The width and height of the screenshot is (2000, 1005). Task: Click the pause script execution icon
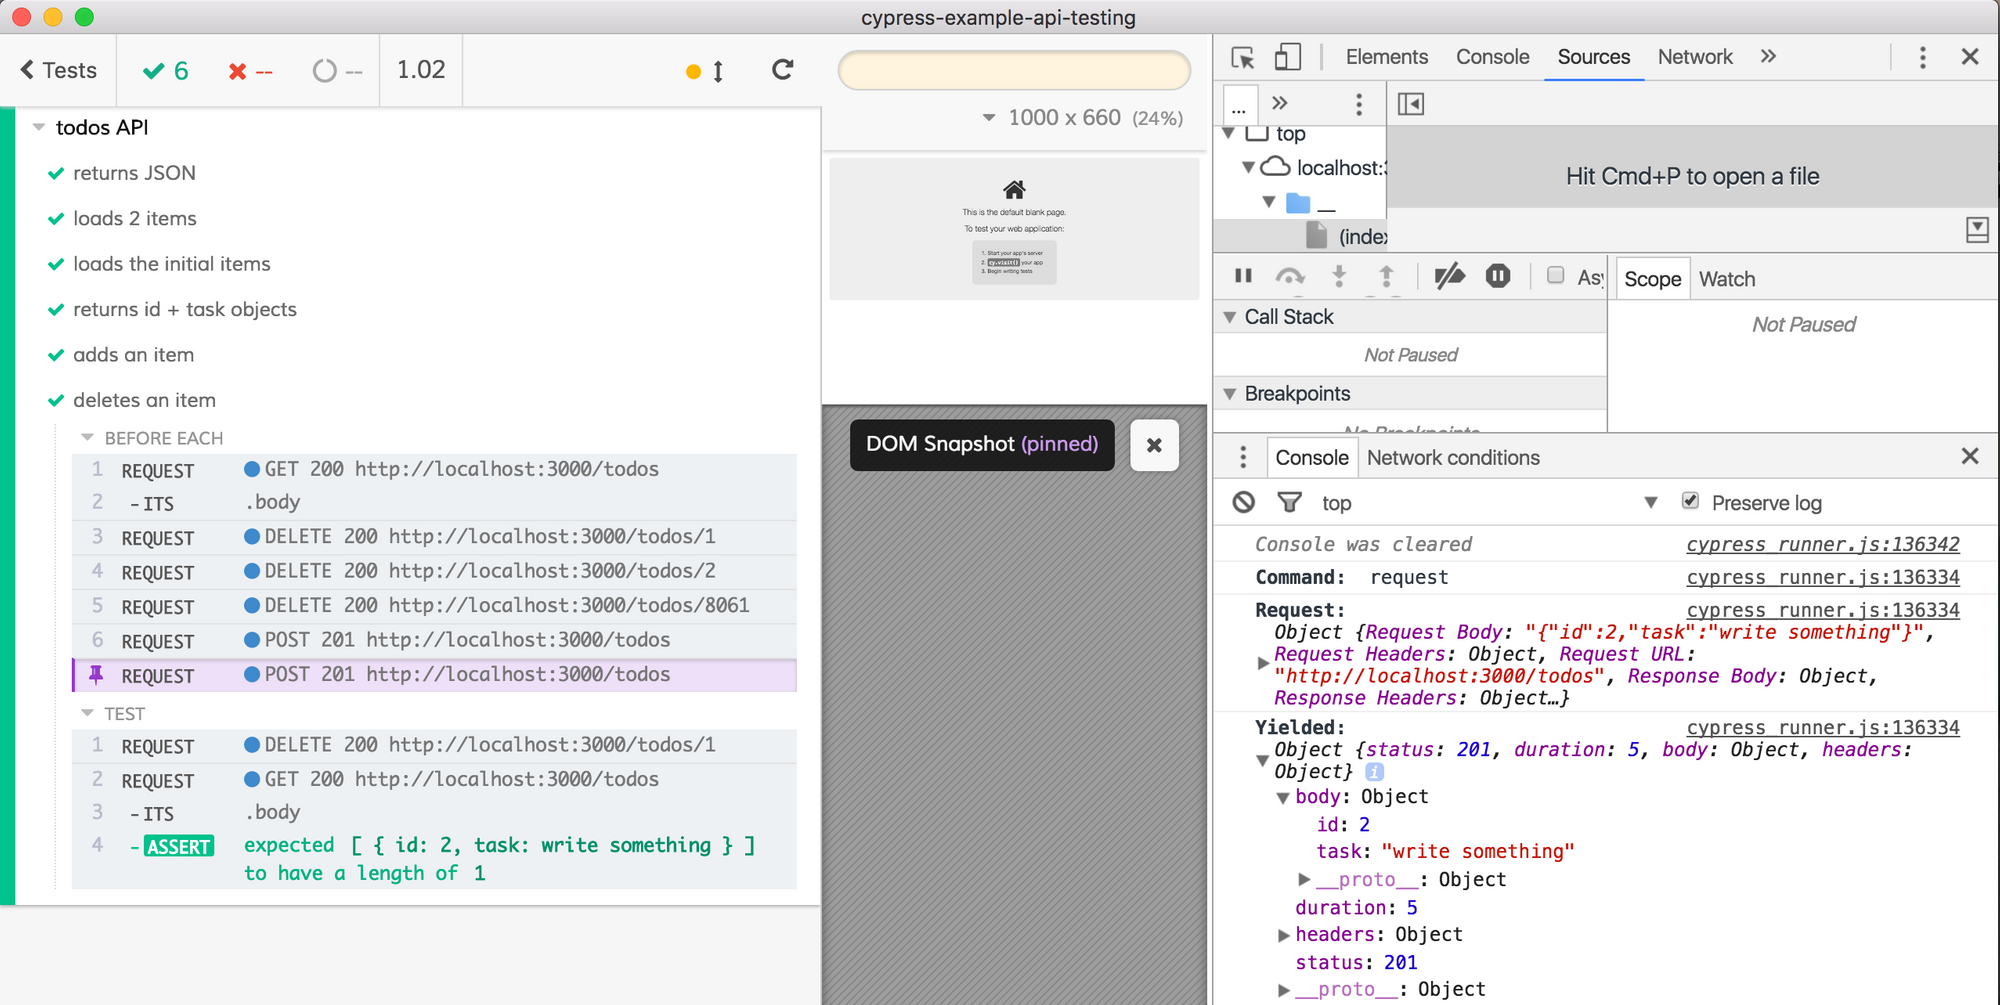point(1243,276)
